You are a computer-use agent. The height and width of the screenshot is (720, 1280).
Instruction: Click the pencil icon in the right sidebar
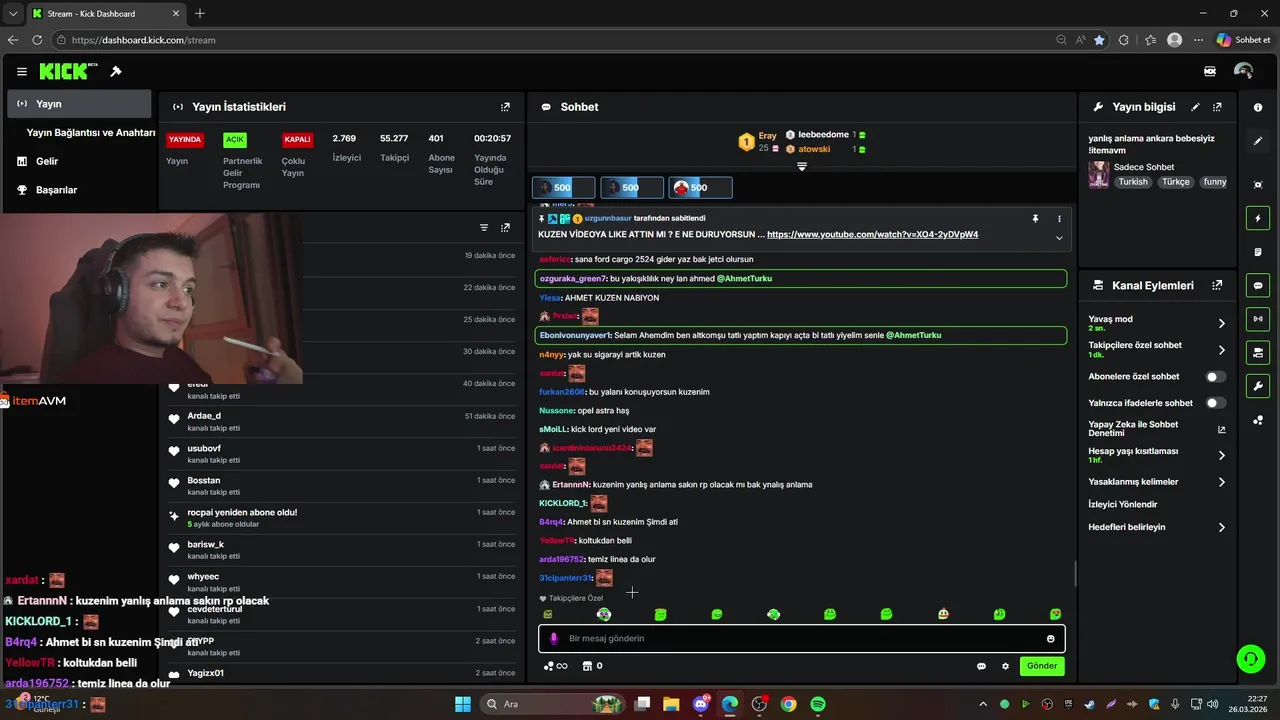point(1258,142)
